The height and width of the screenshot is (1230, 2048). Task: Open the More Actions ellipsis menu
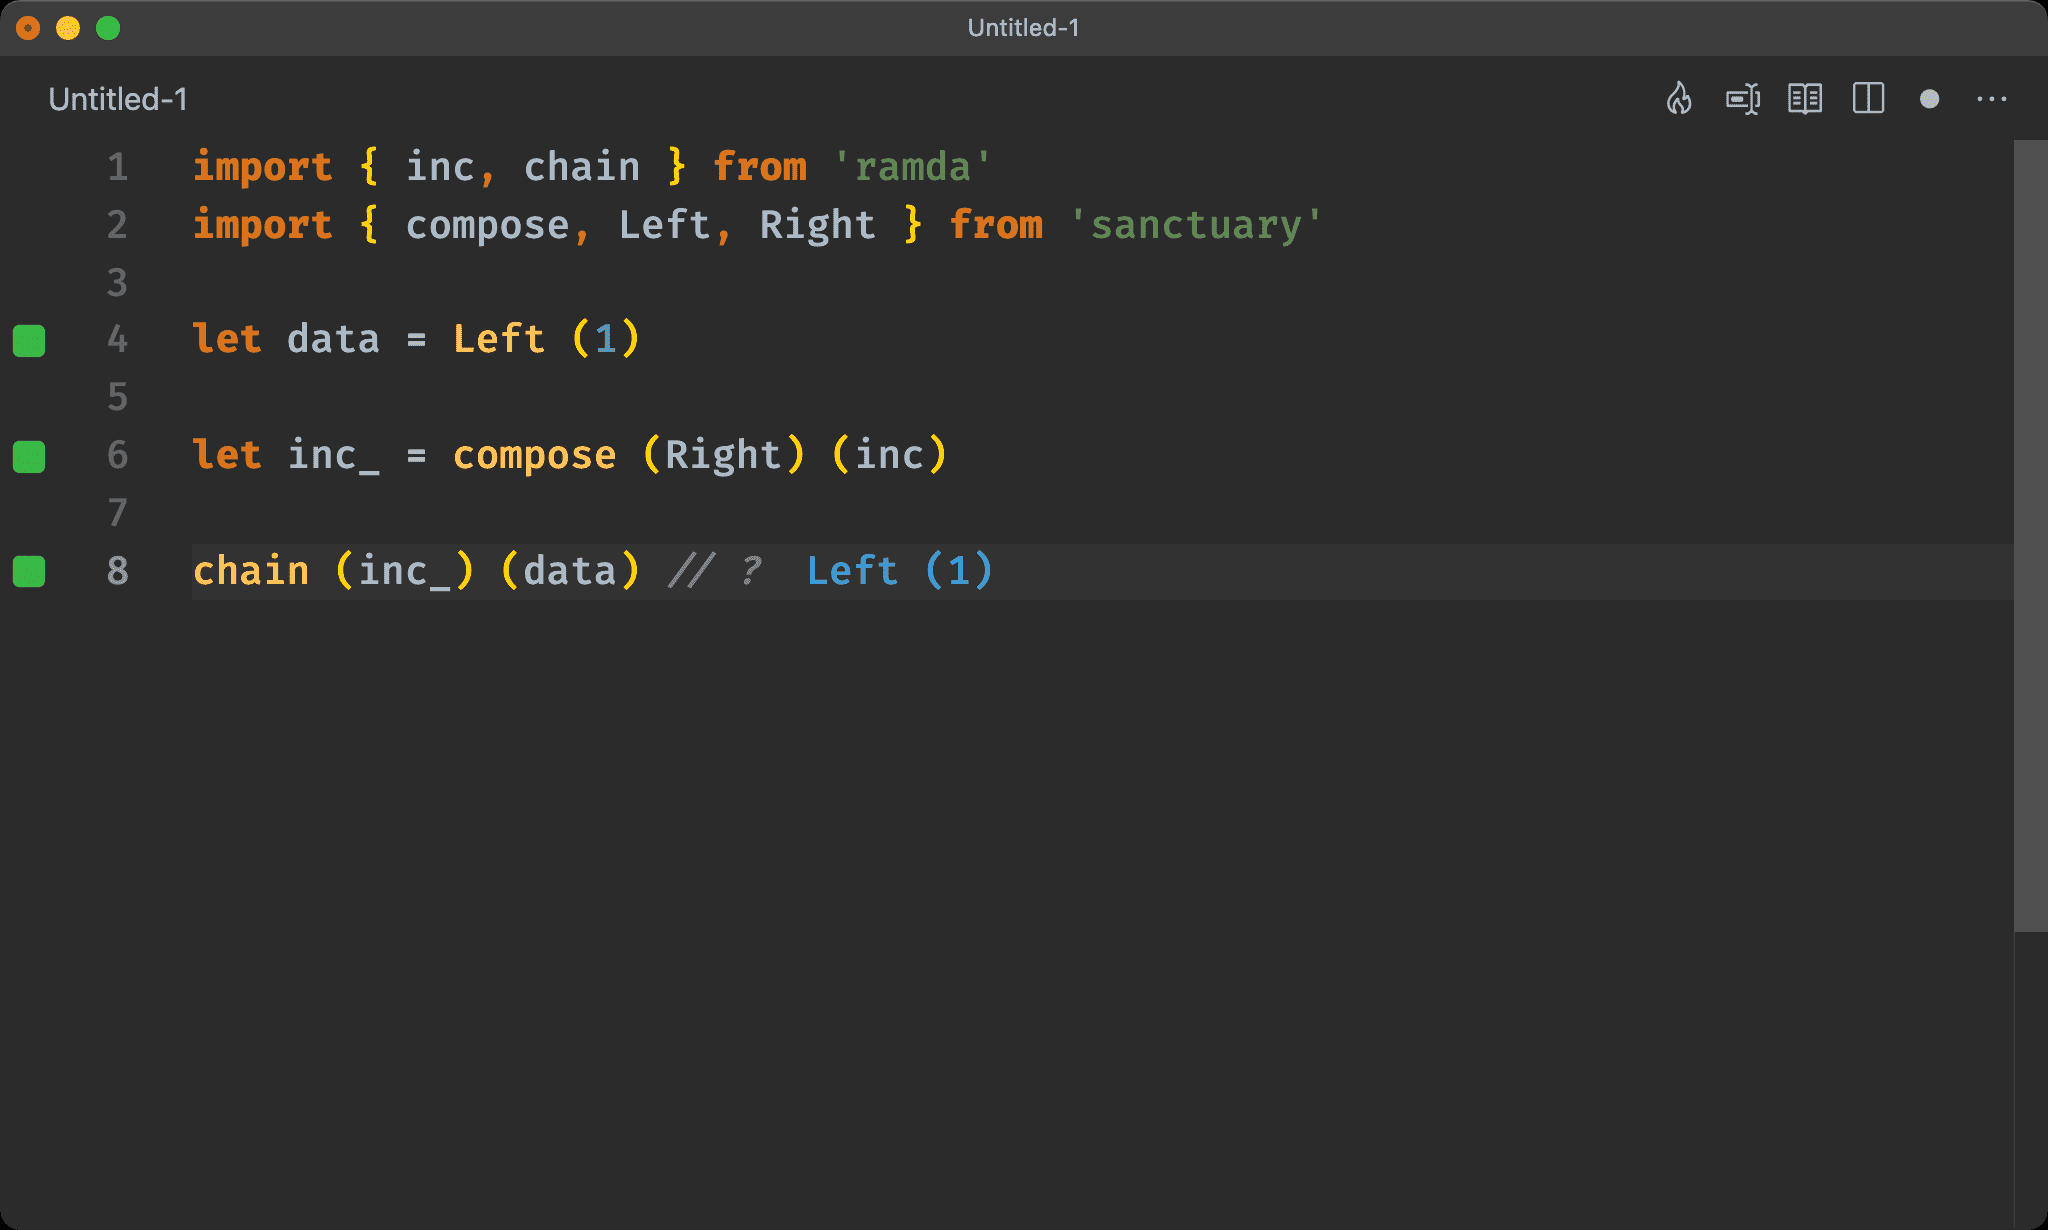coord(1992,99)
